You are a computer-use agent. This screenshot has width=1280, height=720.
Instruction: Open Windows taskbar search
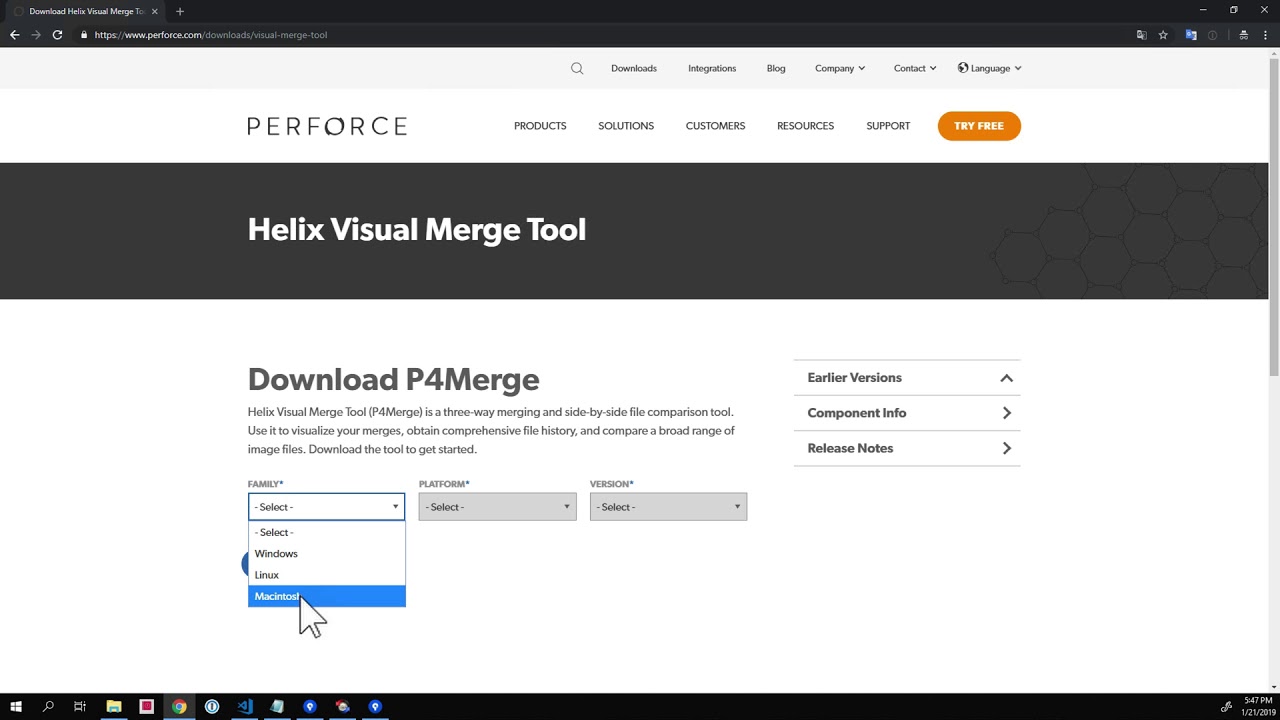48,706
